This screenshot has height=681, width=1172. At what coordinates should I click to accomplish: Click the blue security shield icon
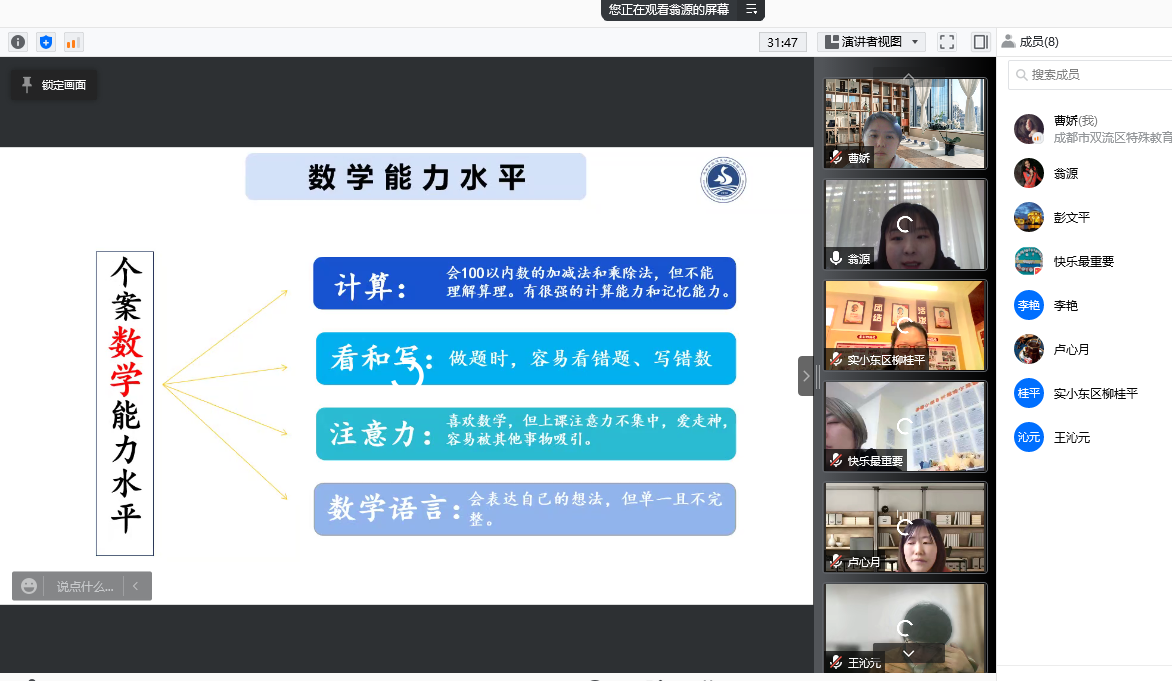coord(45,42)
